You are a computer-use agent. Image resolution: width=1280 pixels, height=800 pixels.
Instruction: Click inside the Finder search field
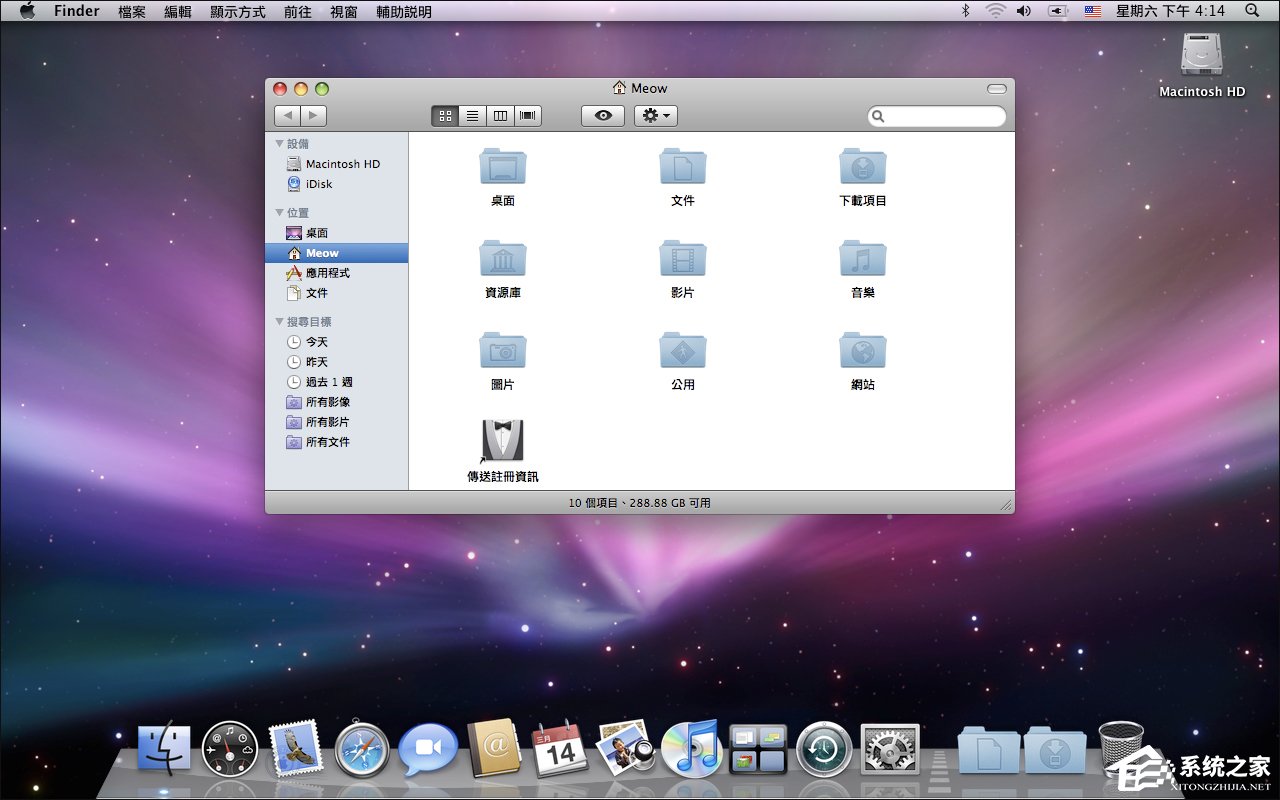pyautogui.click(x=936, y=116)
